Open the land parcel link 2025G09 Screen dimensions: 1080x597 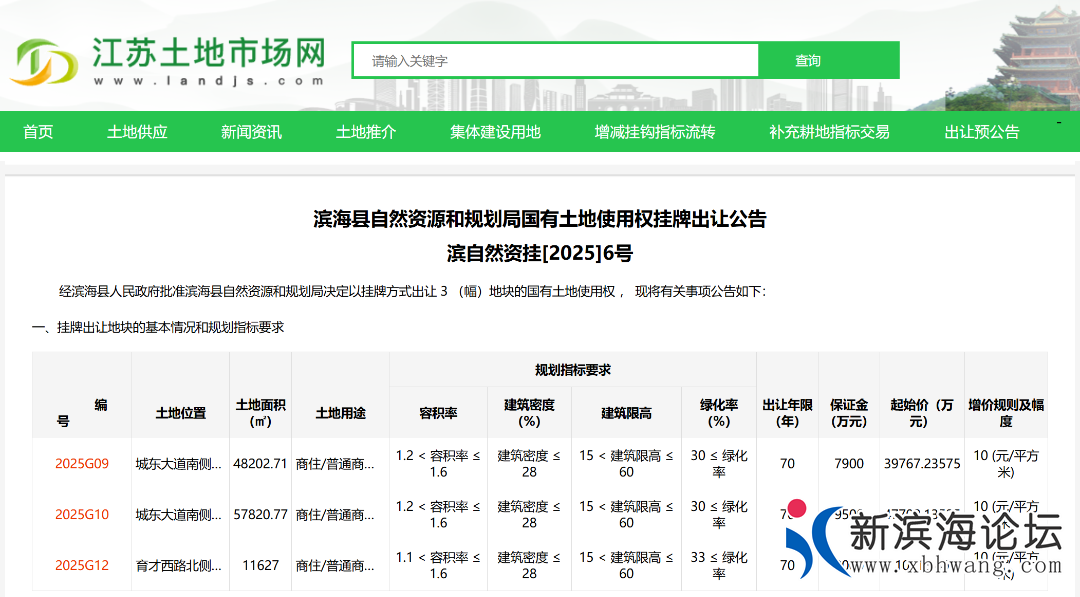(x=82, y=464)
